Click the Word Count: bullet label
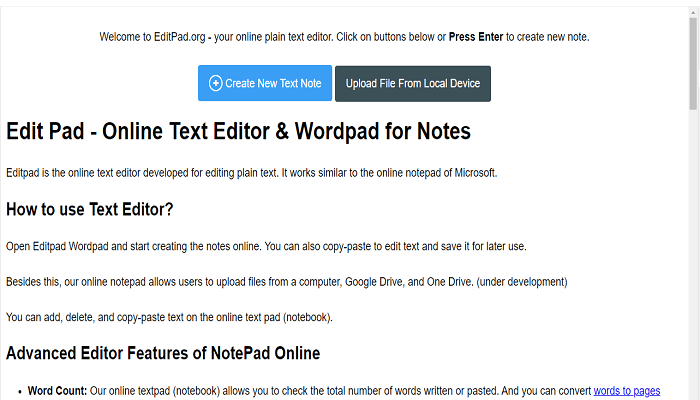 (57, 391)
